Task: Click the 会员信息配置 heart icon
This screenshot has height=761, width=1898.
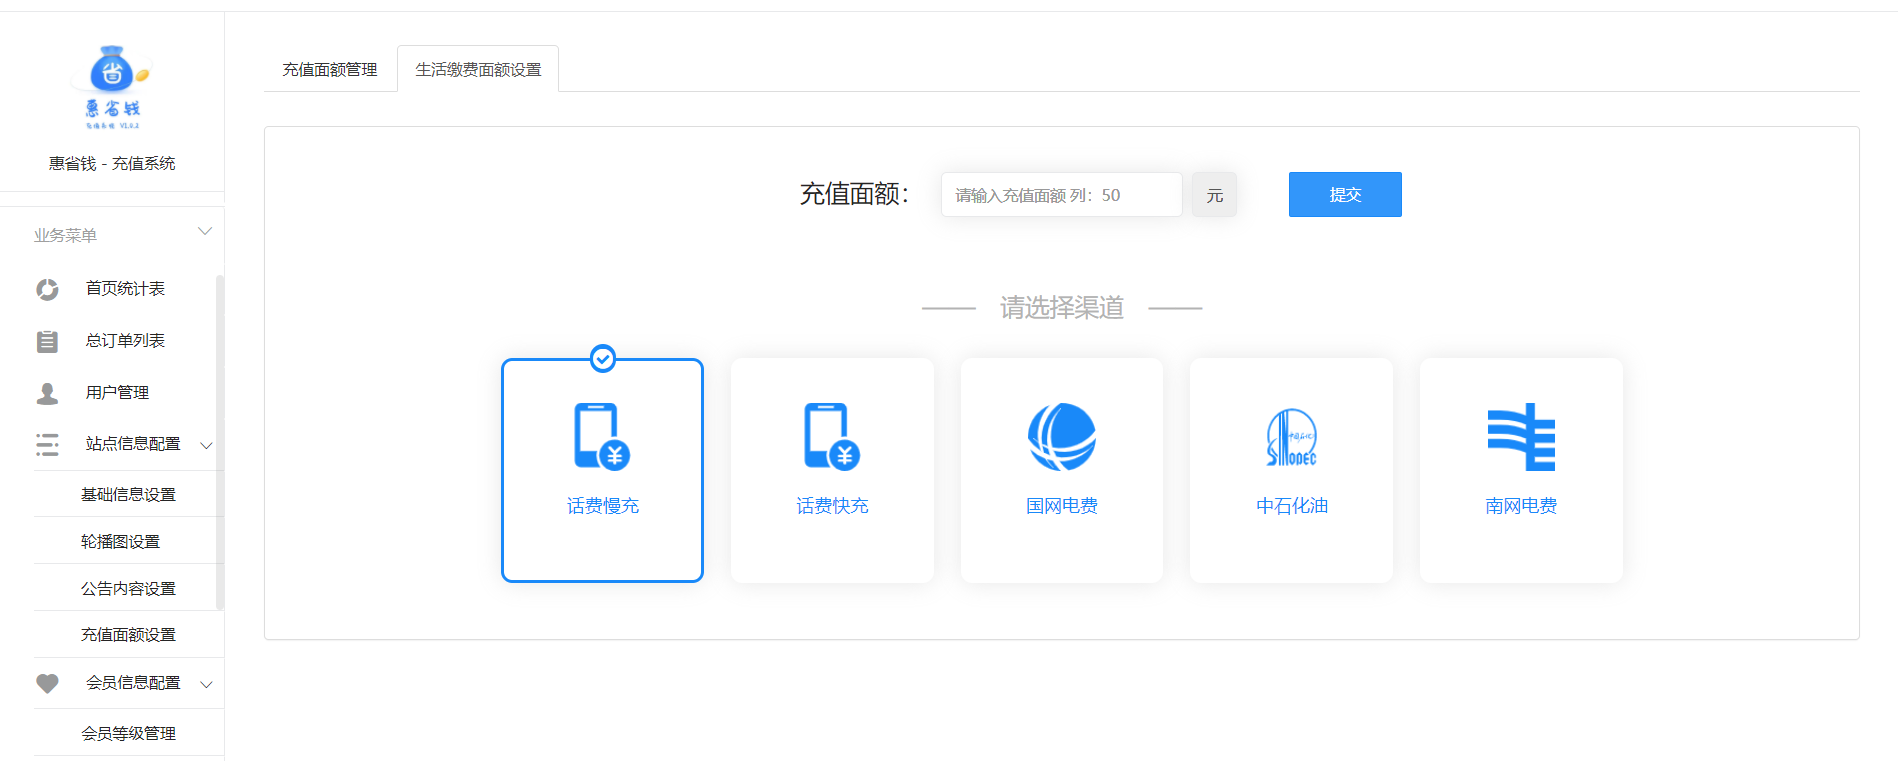Action: (x=47, y=683)
